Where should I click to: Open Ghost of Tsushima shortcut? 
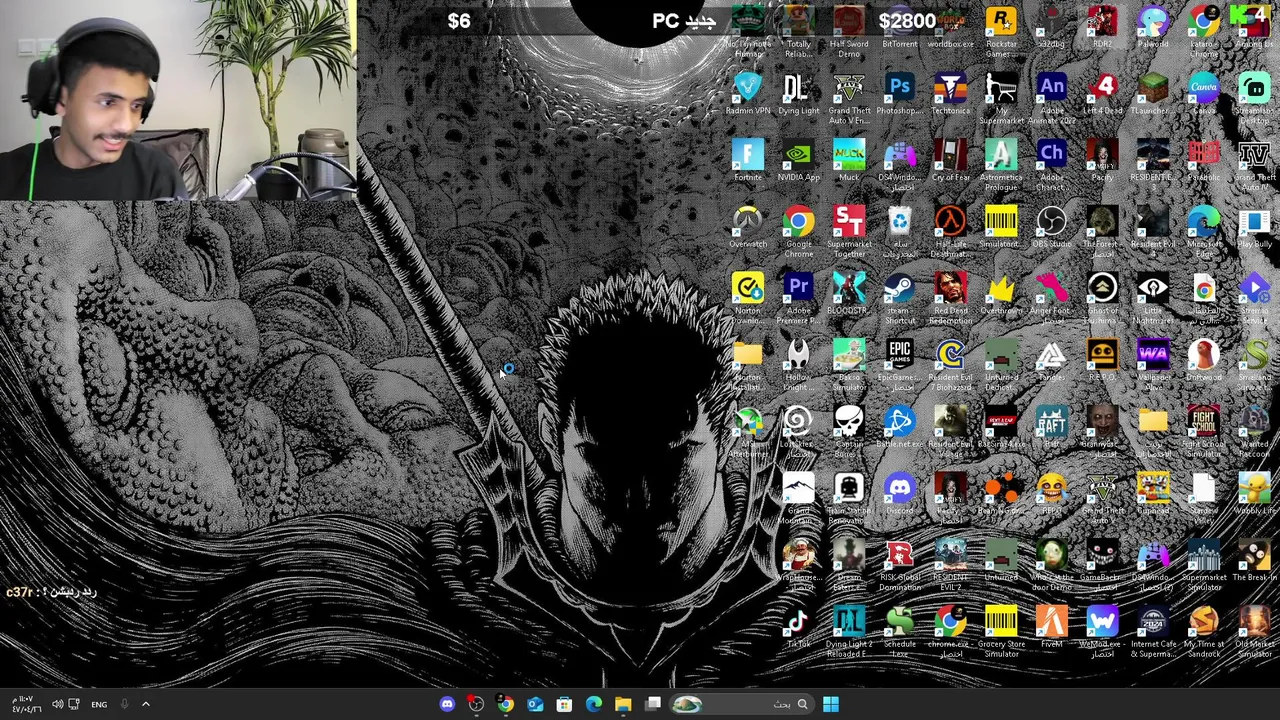coord(1102,298)
